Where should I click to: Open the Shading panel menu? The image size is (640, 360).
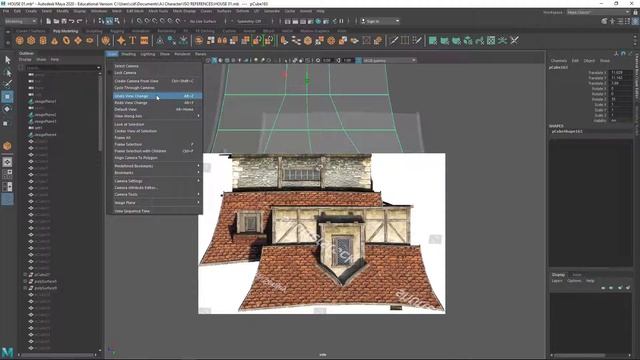[x=128, y=54]
